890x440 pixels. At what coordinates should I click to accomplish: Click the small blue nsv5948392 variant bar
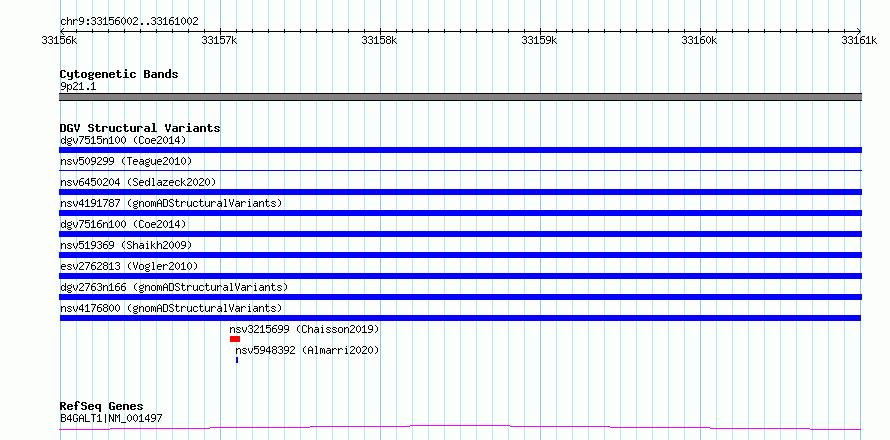pyautogui.click(x=237, y=360)
